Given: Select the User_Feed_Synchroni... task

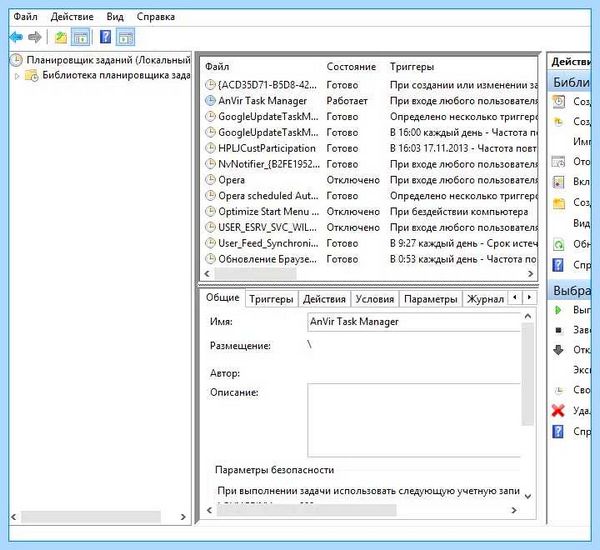Looking at the screenshot, I should [370, 243].
